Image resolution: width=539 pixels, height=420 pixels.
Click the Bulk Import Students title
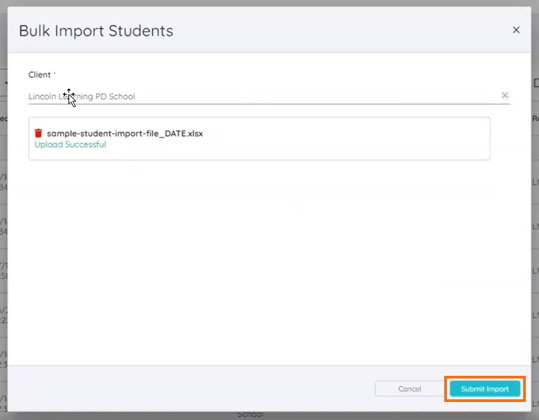96,31
